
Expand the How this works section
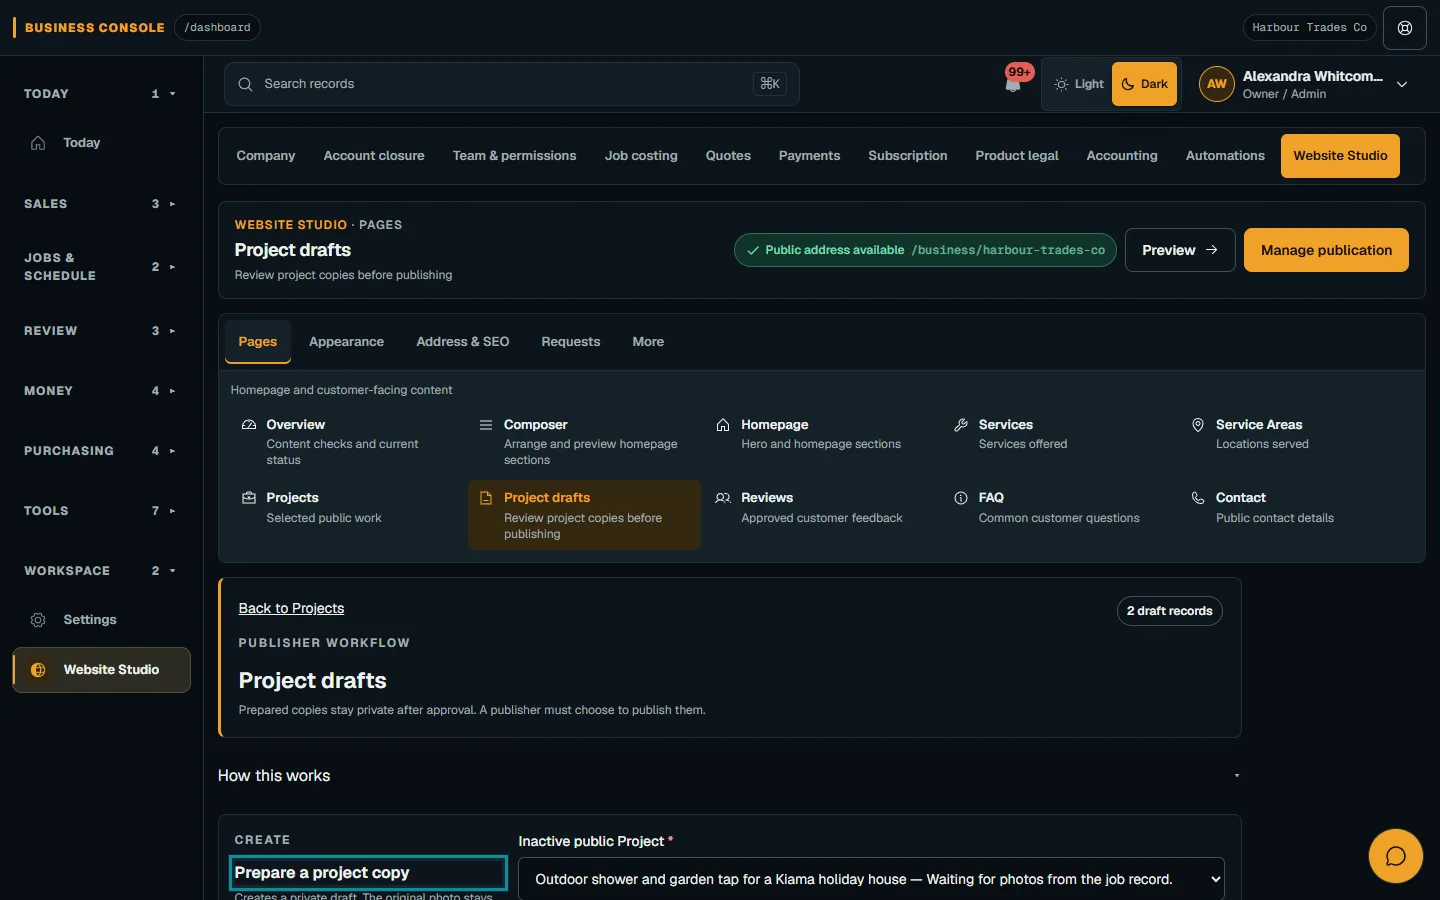(730, 776)
